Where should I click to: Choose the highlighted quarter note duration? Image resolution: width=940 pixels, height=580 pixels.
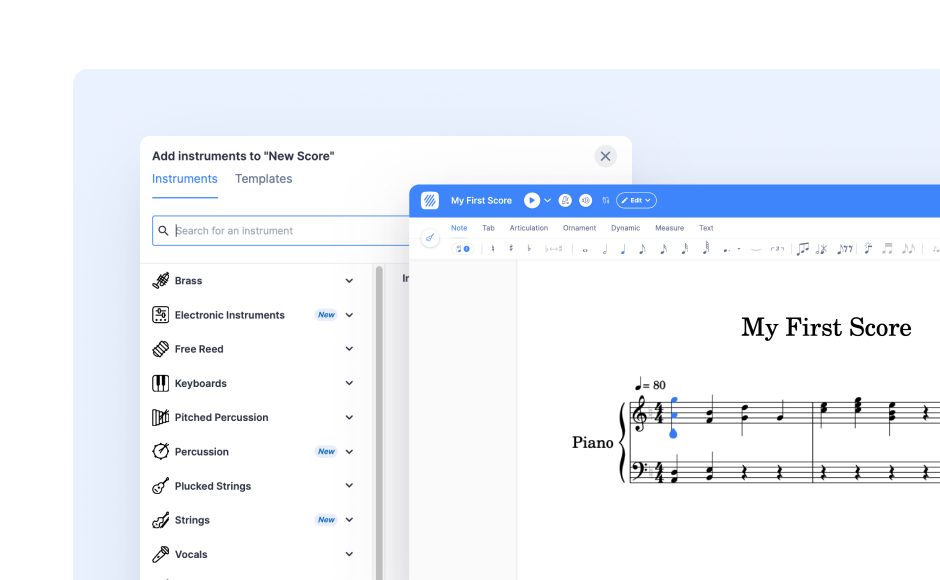pos(622,249)
